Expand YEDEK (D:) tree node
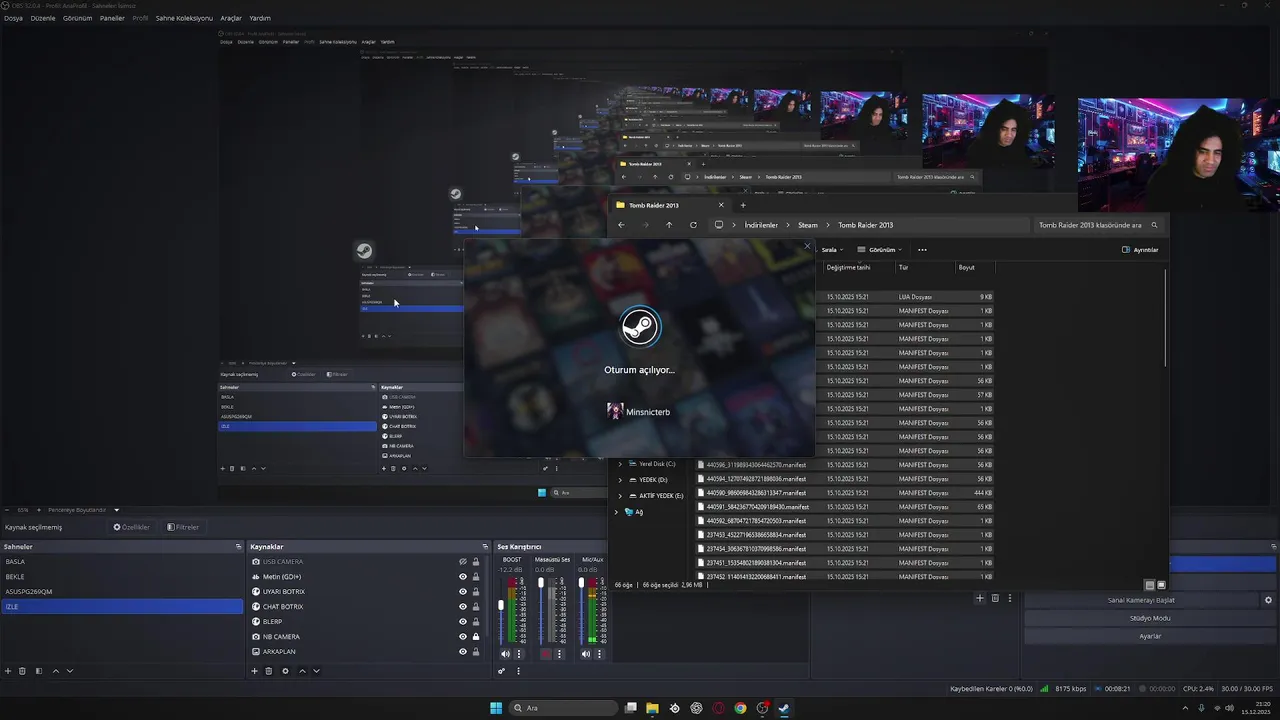1280x720 pixels. (620, 480)
